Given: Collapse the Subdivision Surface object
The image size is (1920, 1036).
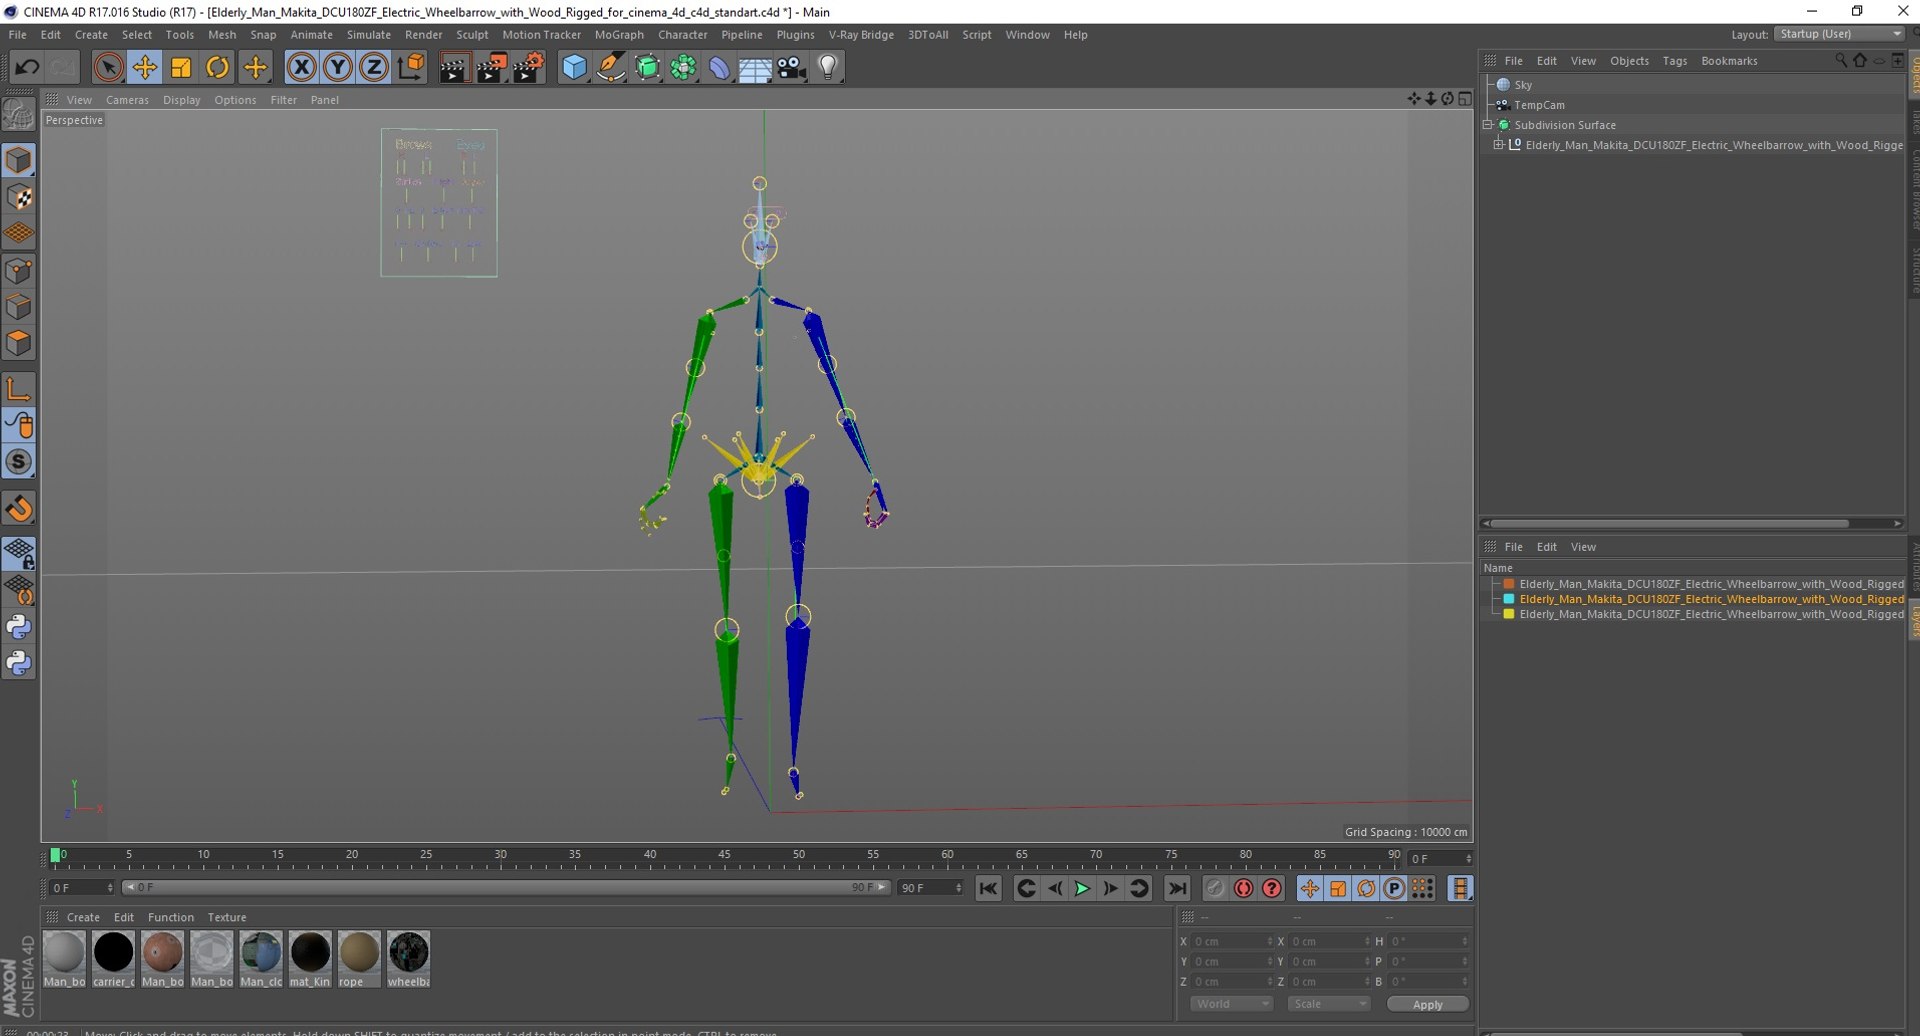Looking at the screenshot, I should [x=1488, y=125].
